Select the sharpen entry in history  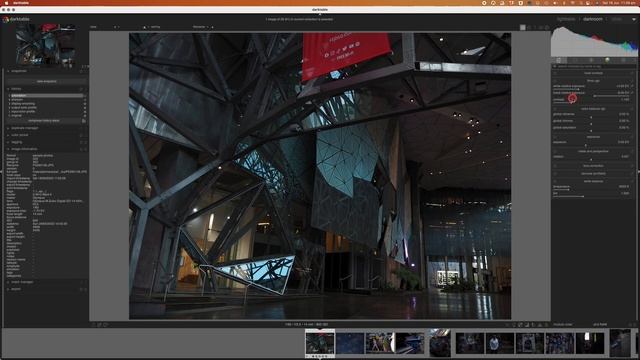46,100
